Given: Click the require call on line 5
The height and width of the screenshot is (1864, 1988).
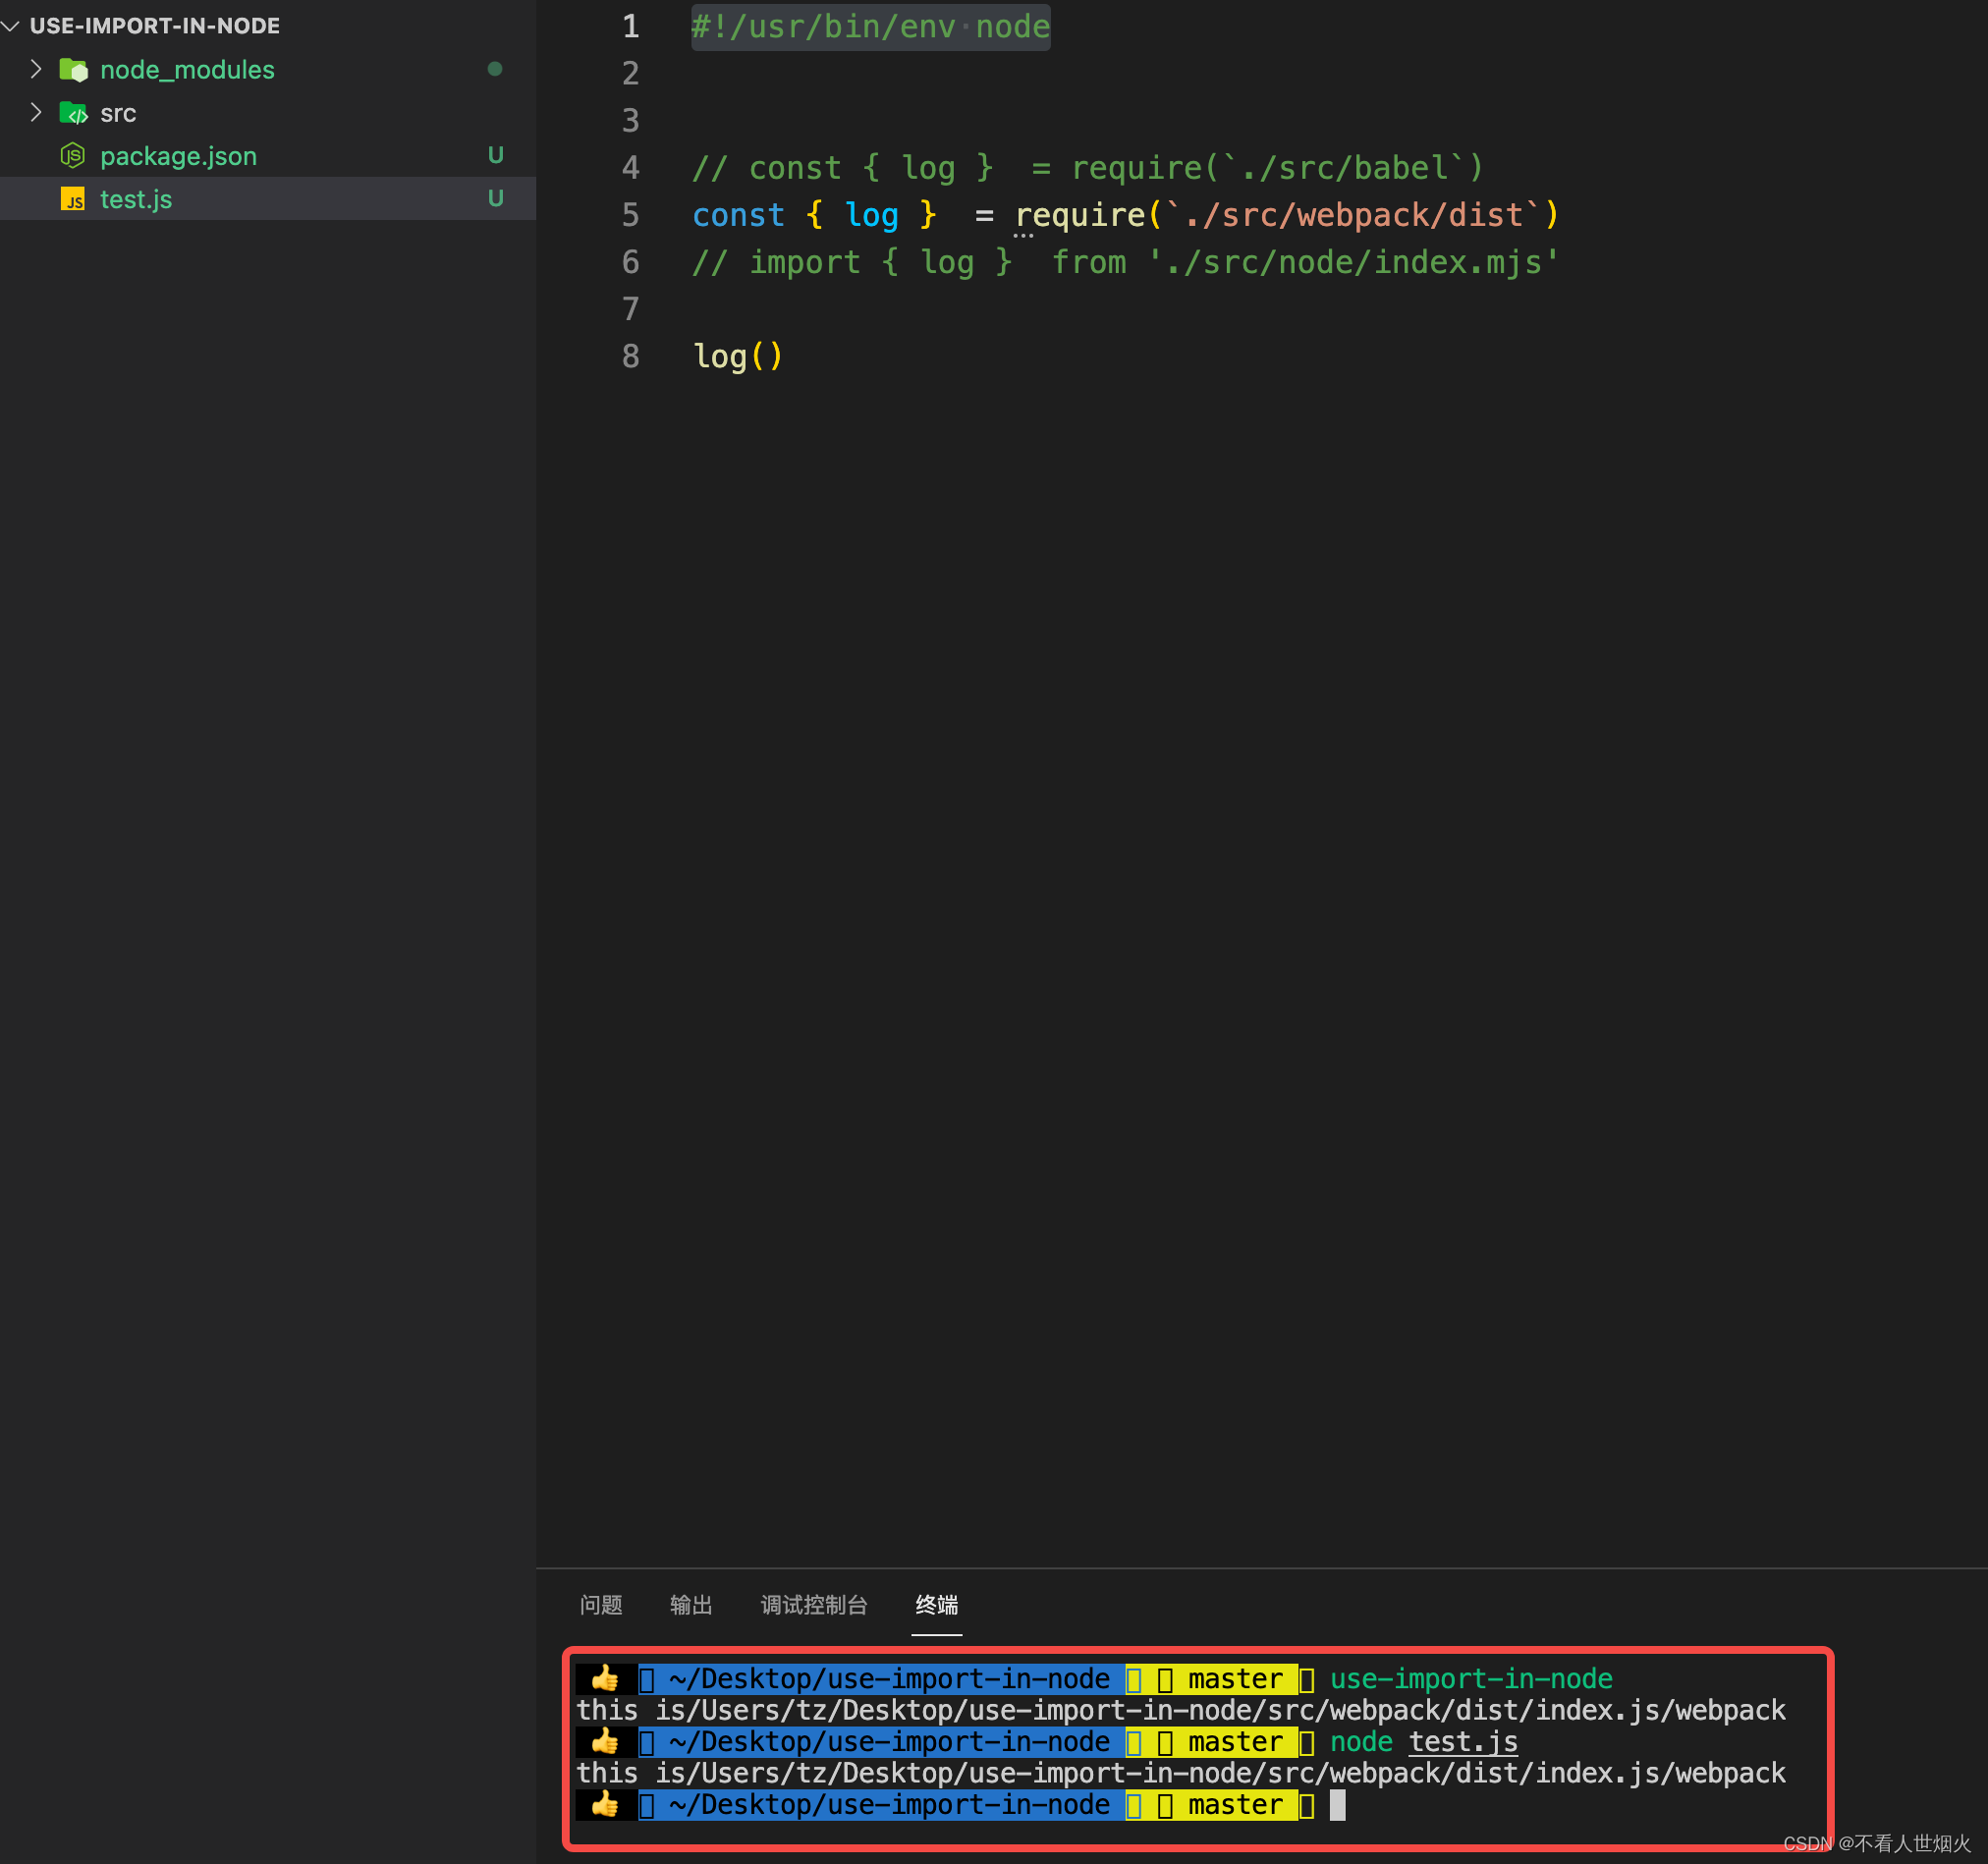Looking at the screenshot, I should [x=1080, y=215].
